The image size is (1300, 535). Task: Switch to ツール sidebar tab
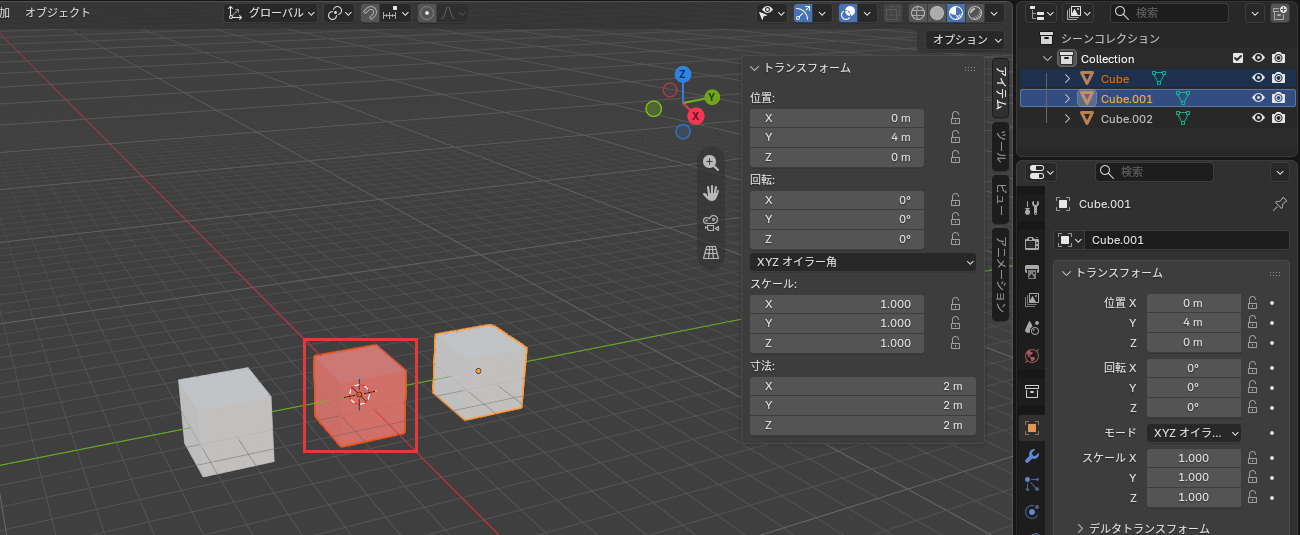(999, 146)
